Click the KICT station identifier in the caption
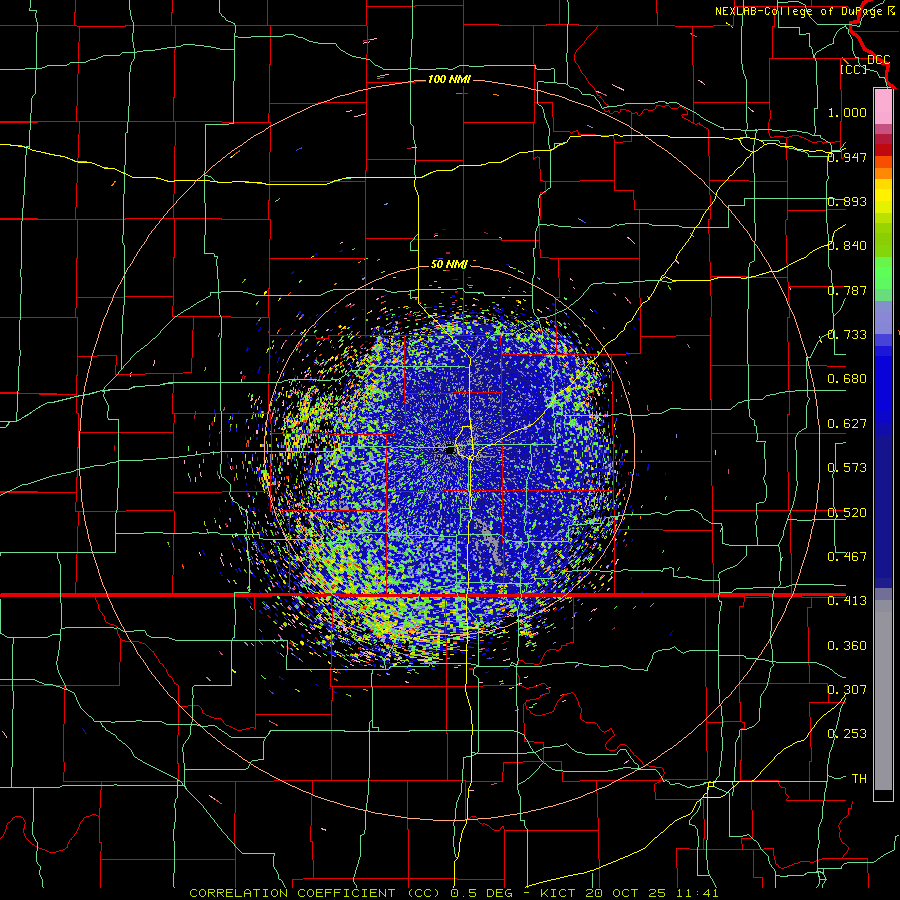This screenshot has width=900, height=900. point(560,893)
